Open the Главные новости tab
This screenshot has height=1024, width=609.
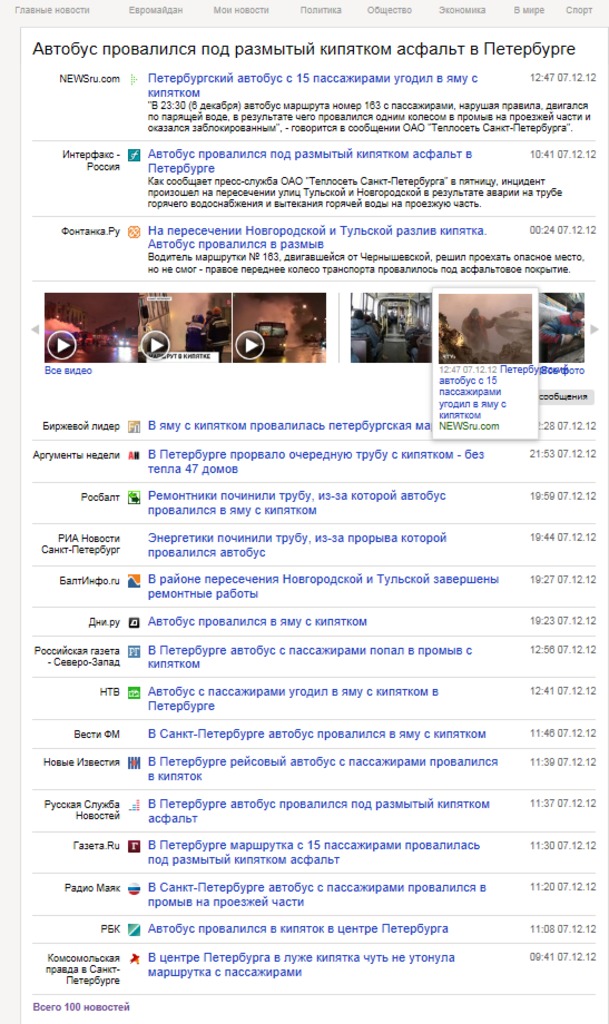tap(52, 10)
